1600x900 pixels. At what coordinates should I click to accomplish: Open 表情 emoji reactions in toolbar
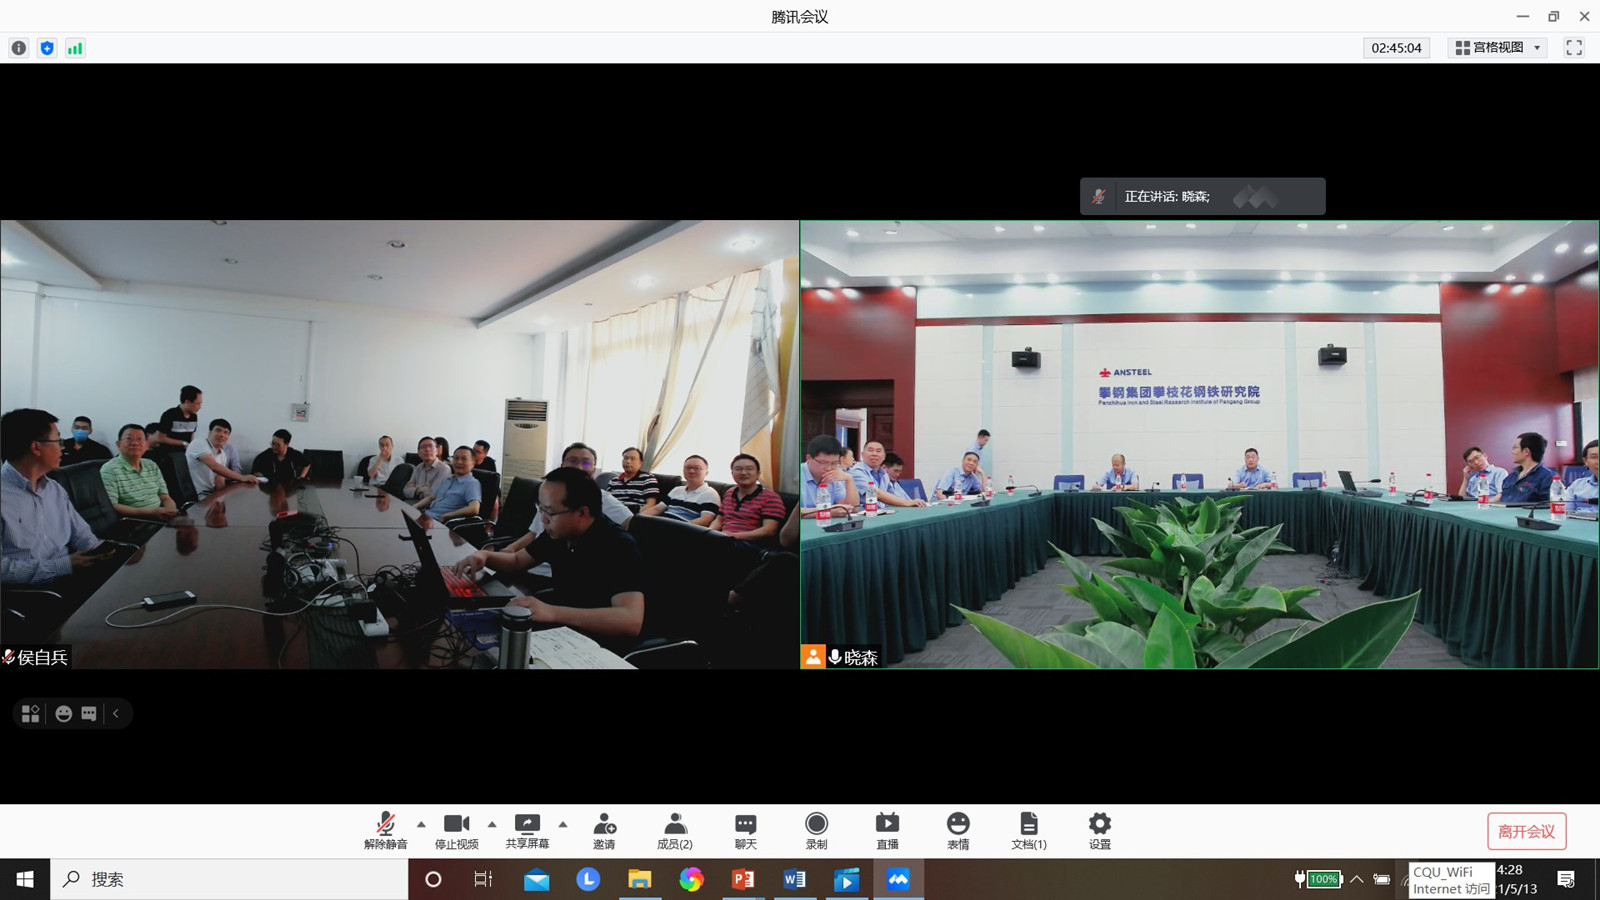point(958,830)
